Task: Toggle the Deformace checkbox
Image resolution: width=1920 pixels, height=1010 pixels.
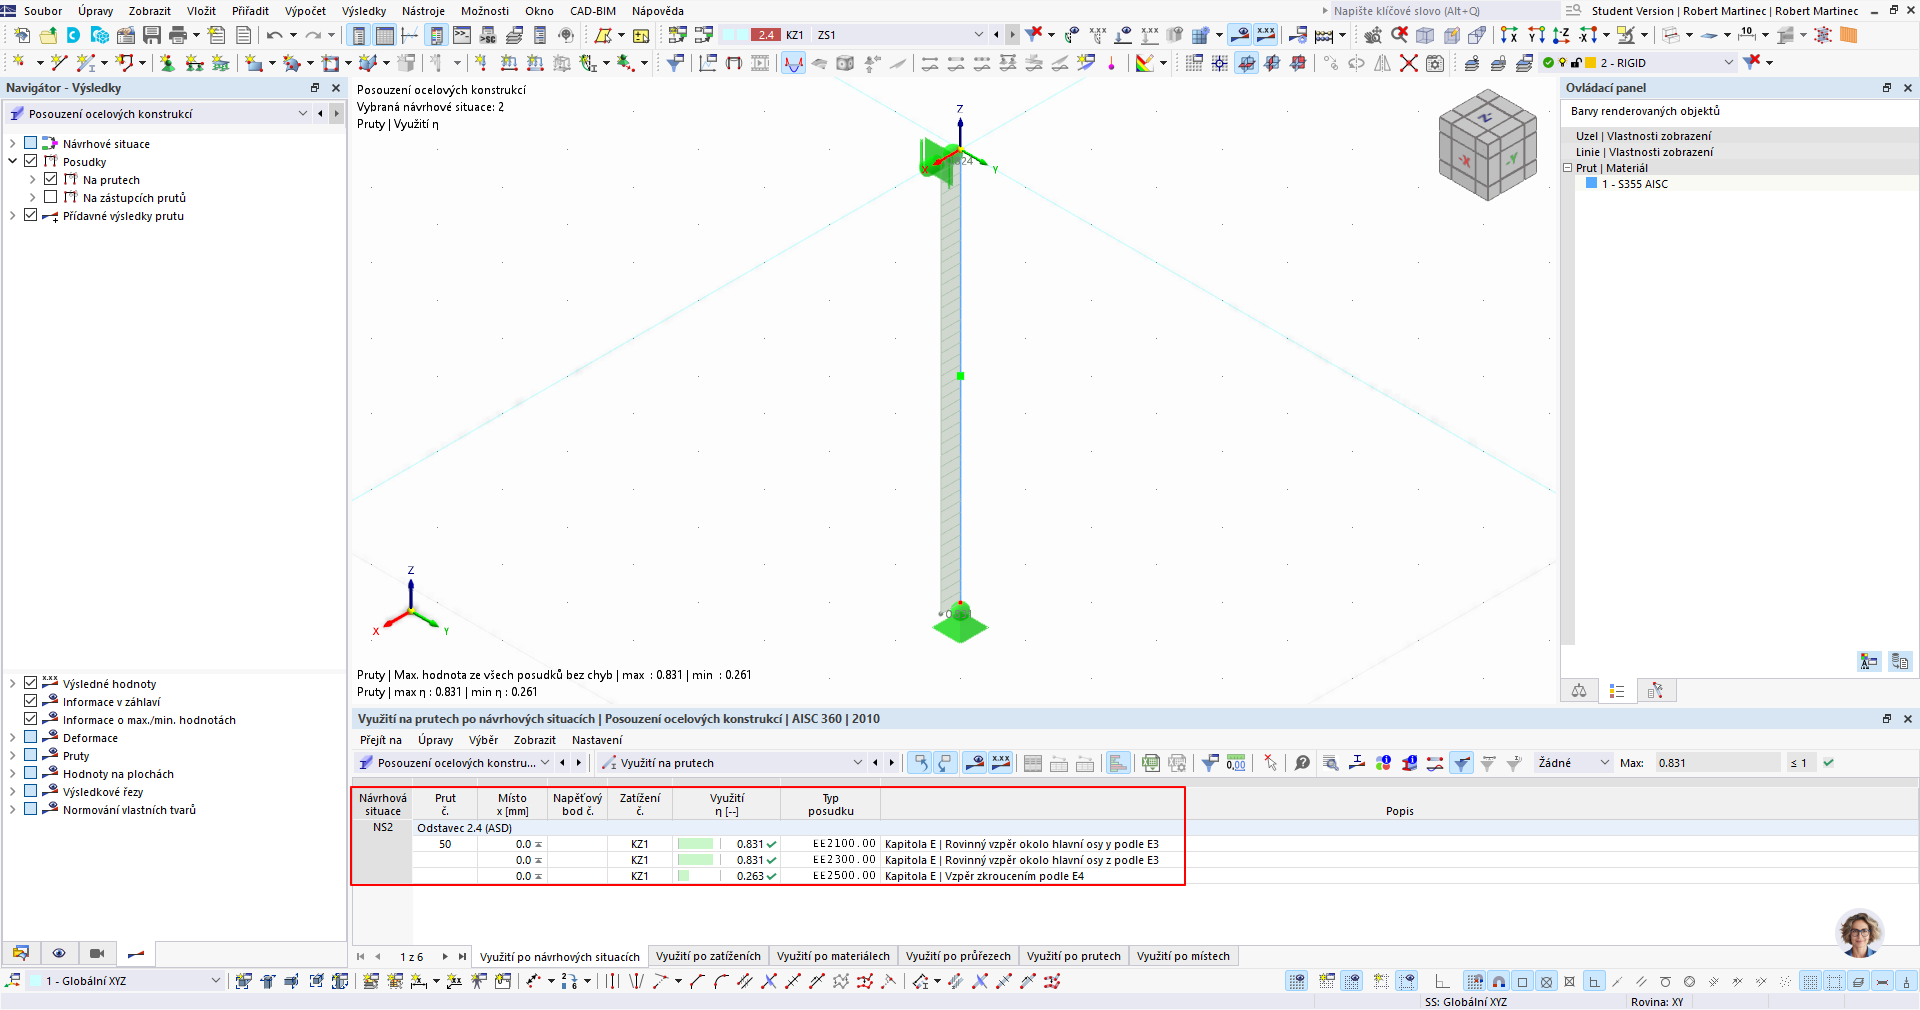Action: (31, 737)
